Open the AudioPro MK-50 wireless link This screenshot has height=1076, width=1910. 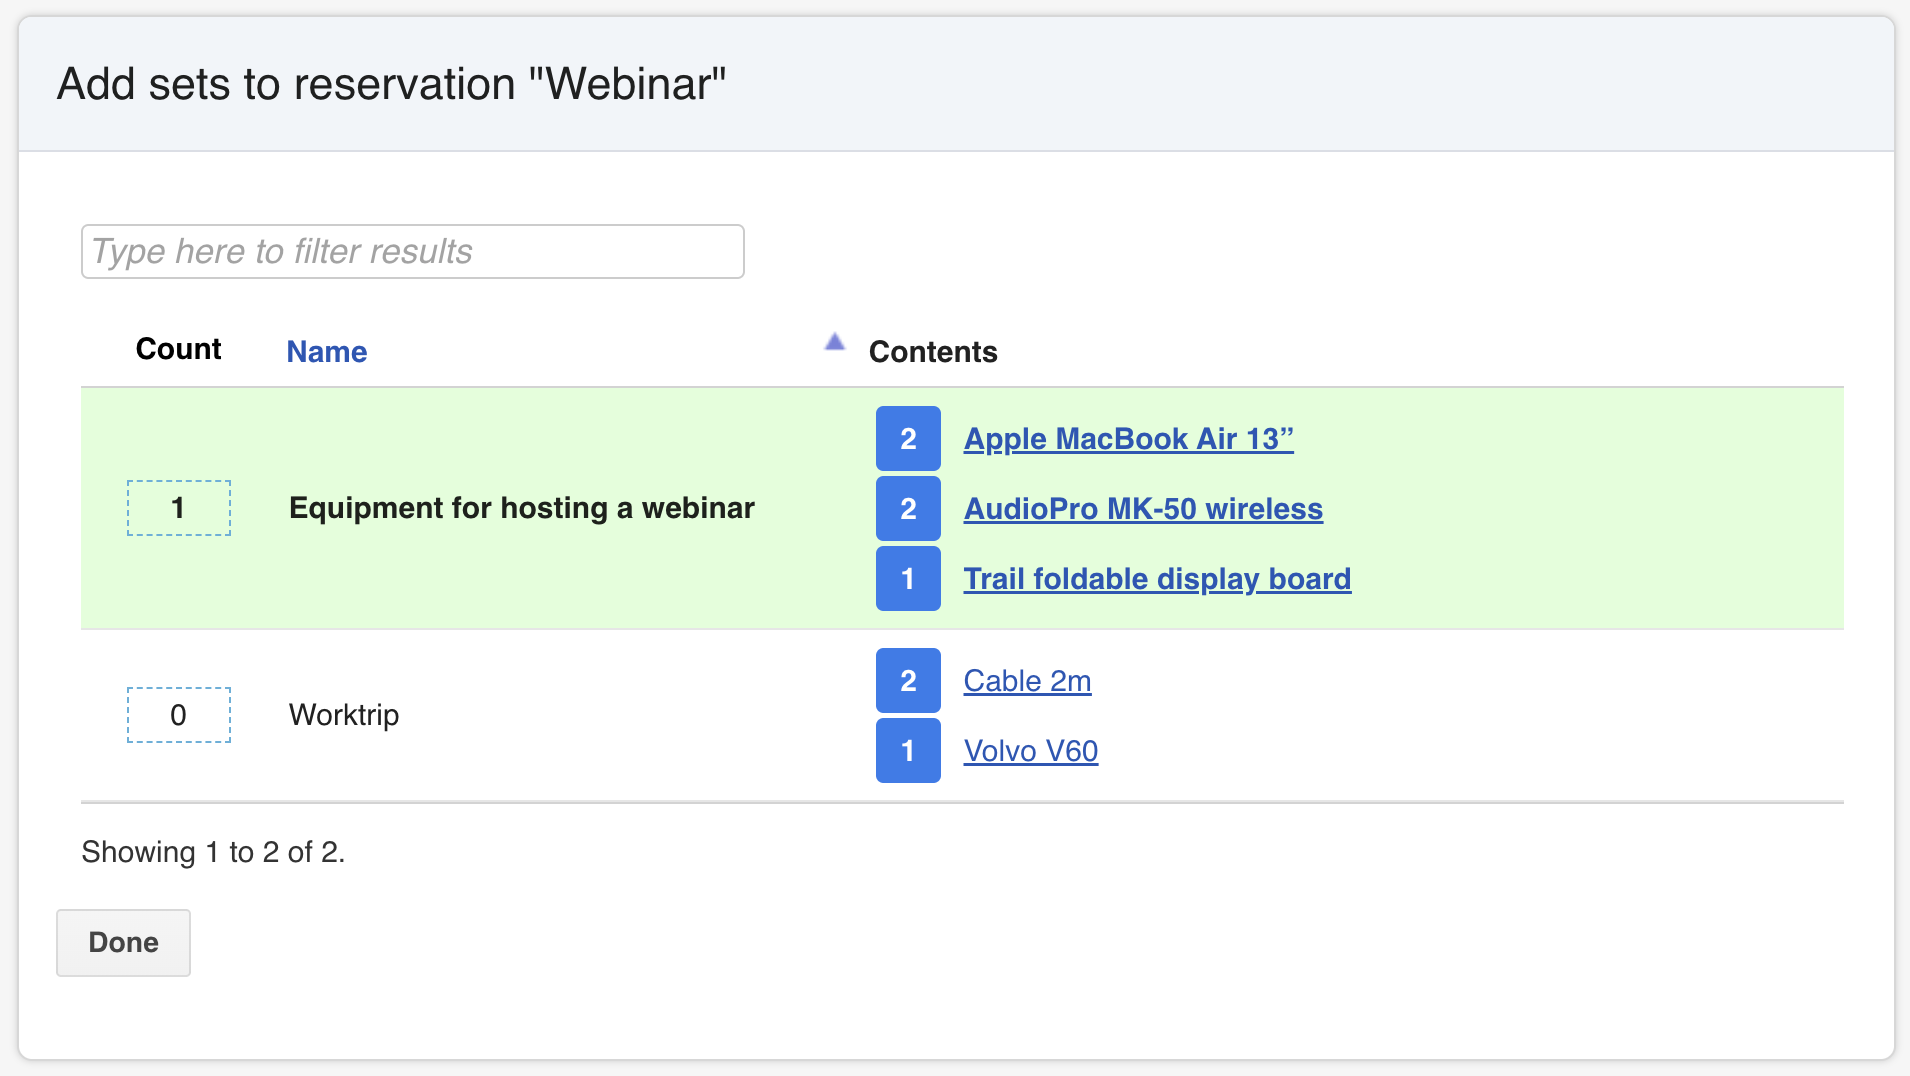[1143, 509]
